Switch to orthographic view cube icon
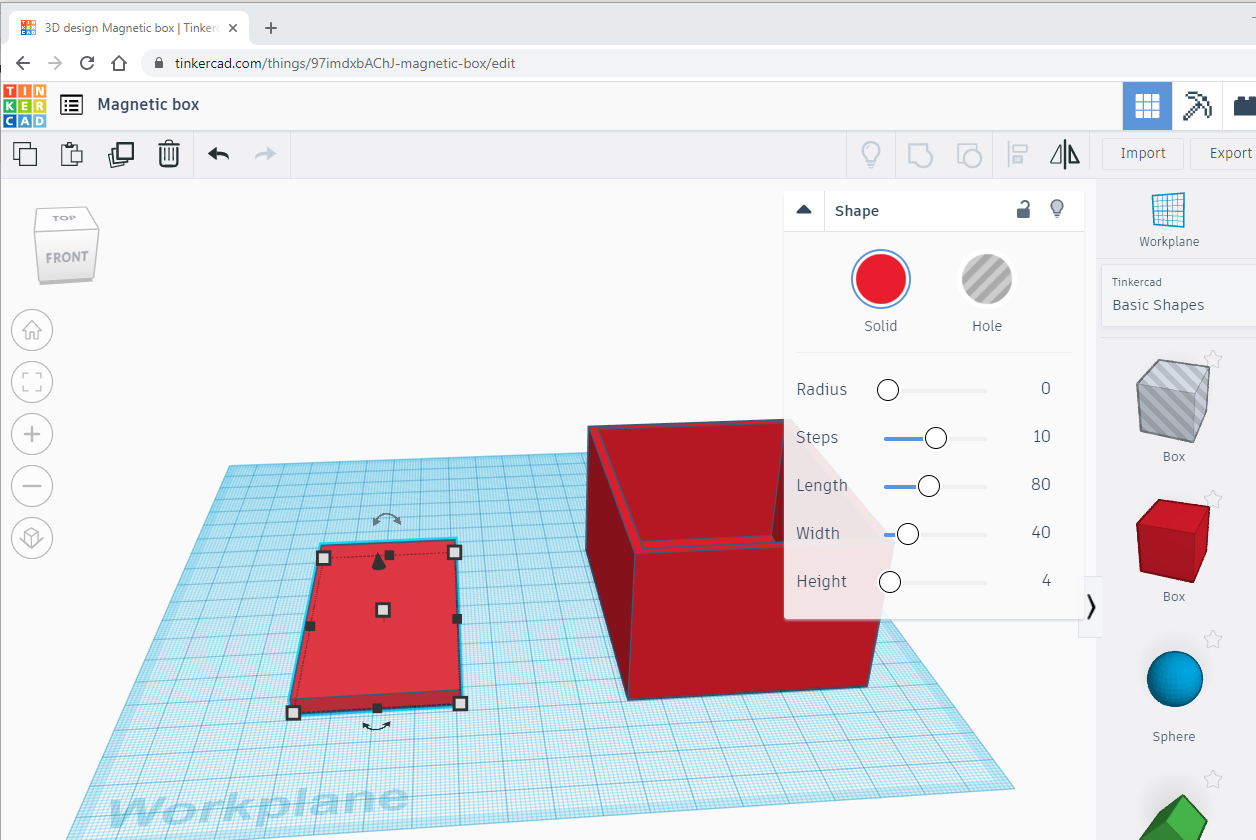This screenshot has width=1256, height=840. (32, 538)
